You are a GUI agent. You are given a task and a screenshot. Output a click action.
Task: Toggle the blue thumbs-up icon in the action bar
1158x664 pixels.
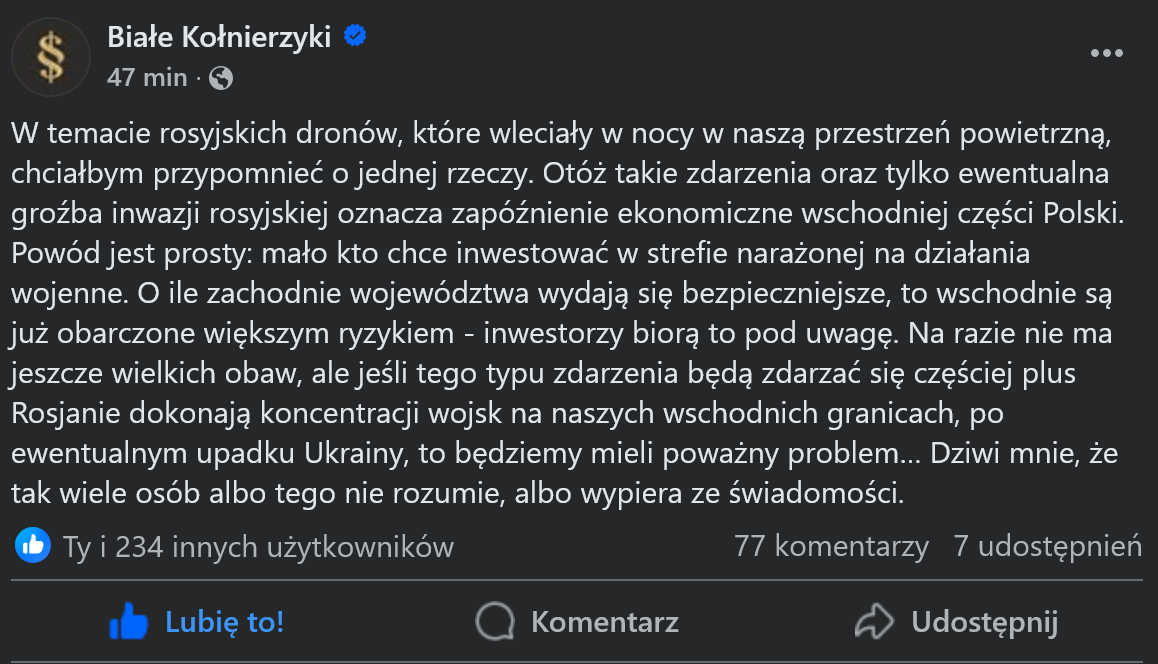[x=128, y=622]
